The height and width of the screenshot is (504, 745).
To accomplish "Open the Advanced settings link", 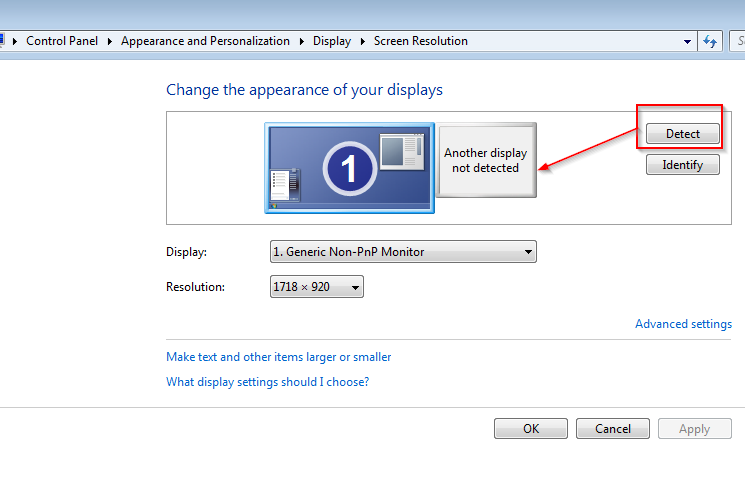I will pos(683,324).
